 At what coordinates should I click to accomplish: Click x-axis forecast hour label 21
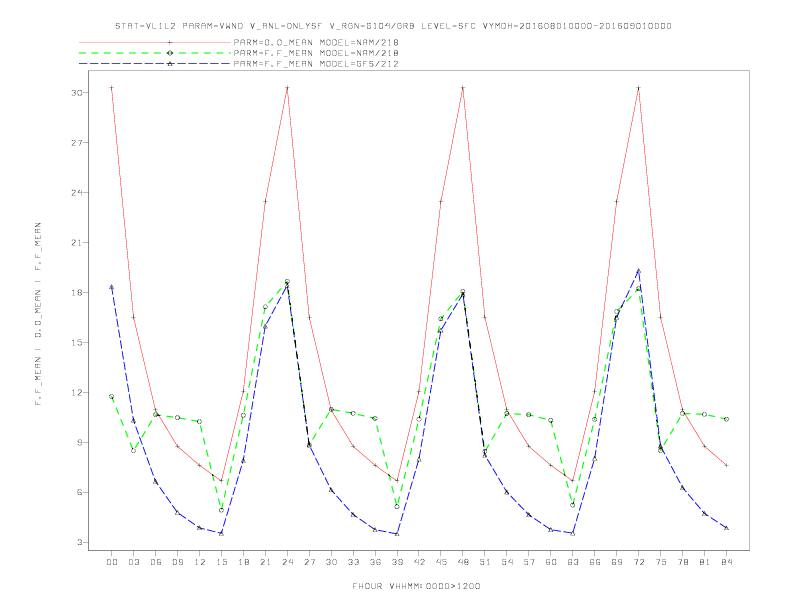pos(266,562)
